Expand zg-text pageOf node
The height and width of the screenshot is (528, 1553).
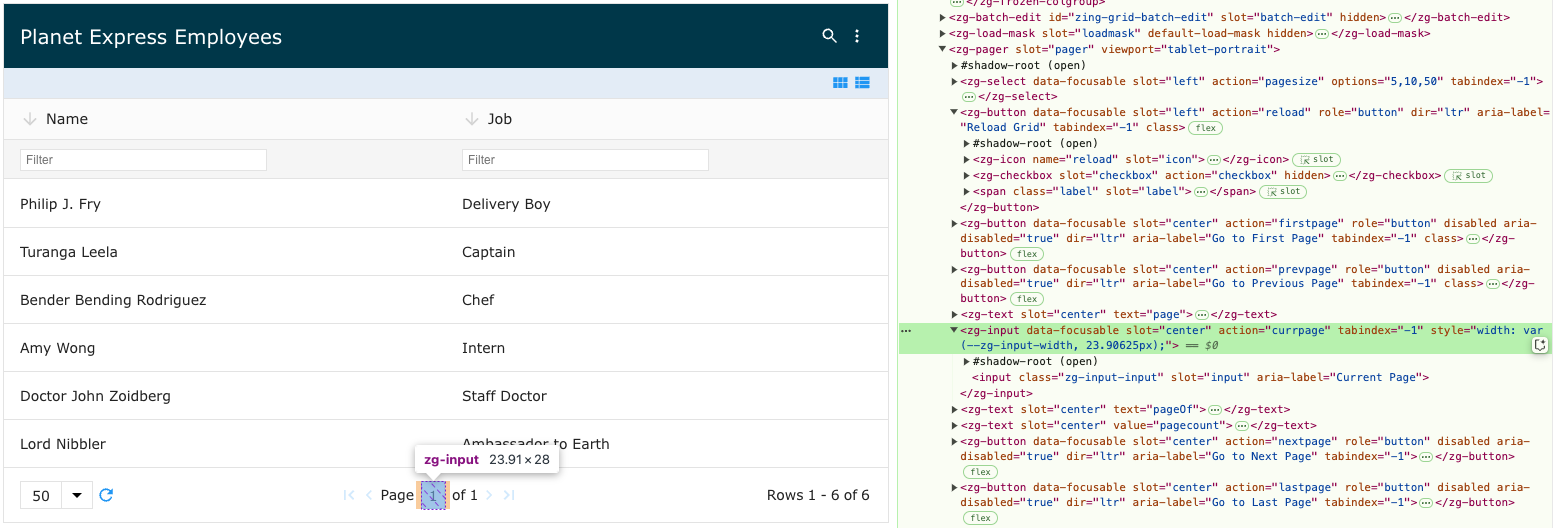coord(954,409)
